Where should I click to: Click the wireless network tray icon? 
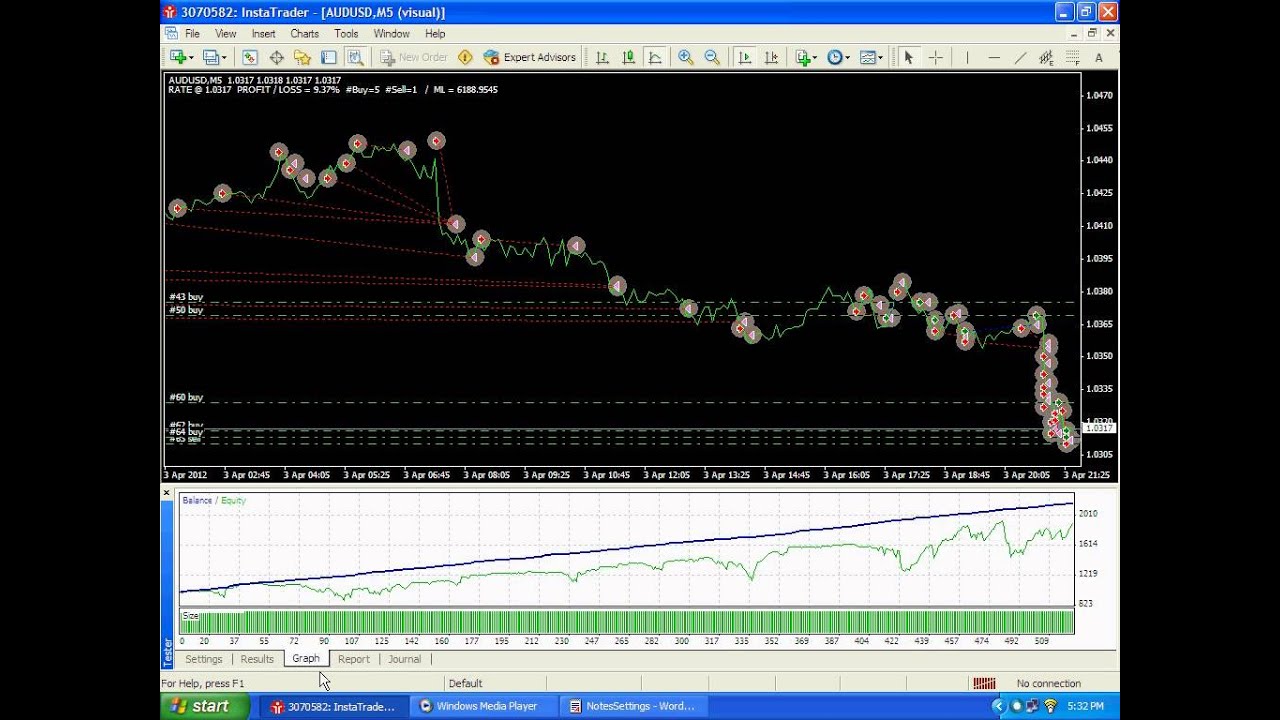click(1050, 706)
